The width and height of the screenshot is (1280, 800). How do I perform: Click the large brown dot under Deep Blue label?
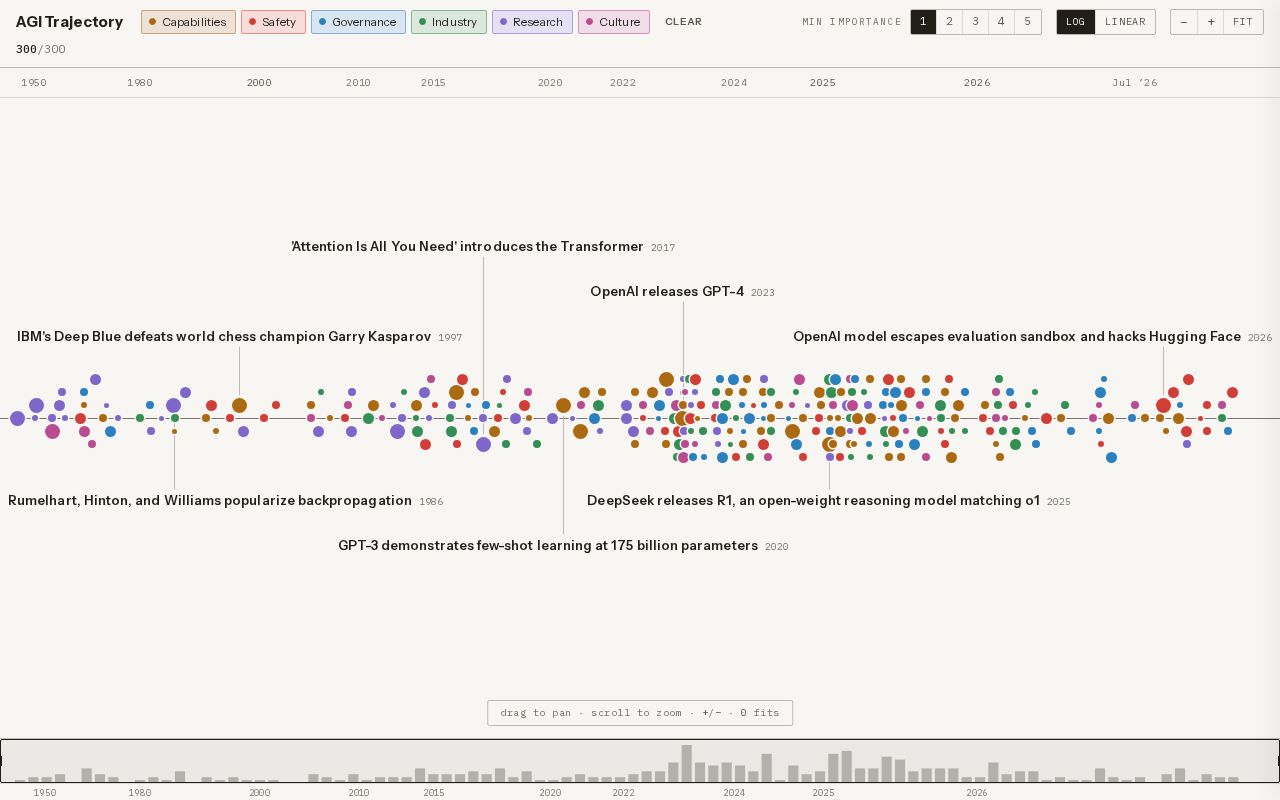(239, 405)
